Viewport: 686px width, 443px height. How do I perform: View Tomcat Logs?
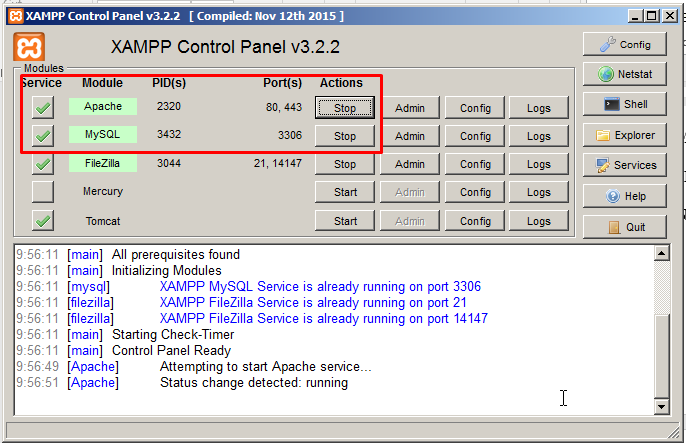click(539, 221)
